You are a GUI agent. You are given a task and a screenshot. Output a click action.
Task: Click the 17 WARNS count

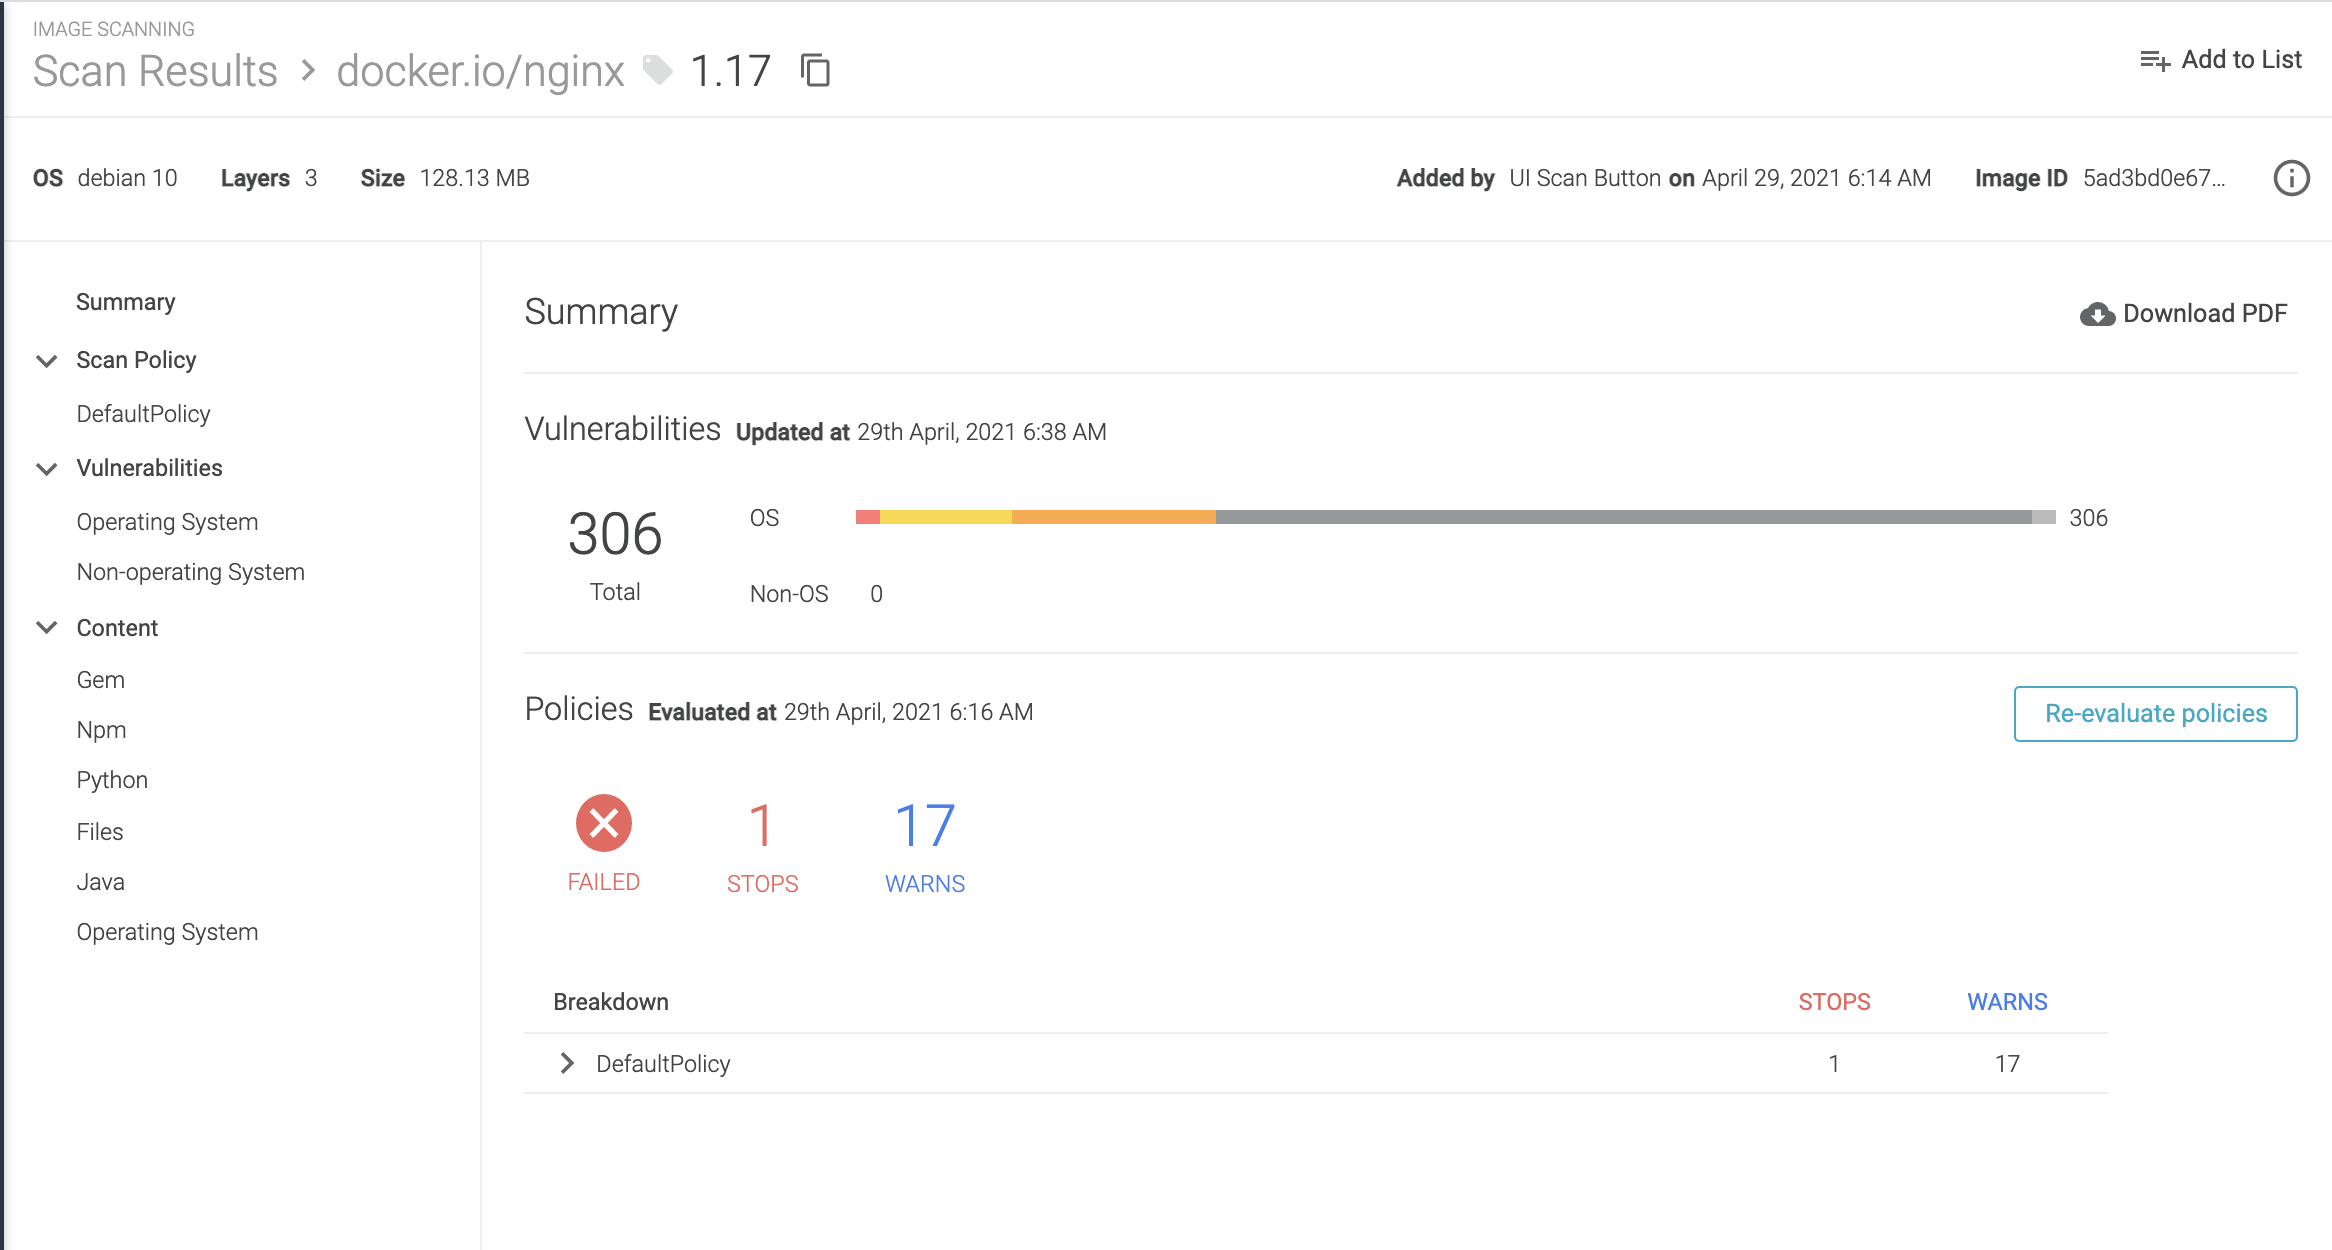(925, 846)
